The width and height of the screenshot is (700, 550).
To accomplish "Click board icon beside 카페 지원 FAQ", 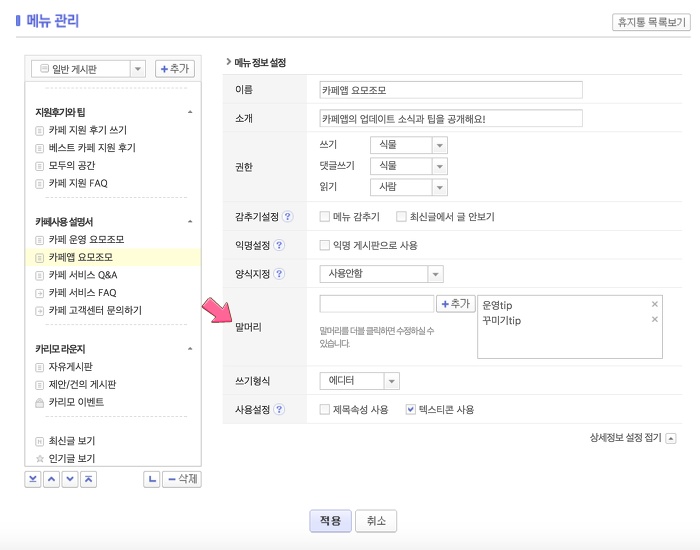I will pyautogui.click(x=39, y=183).
